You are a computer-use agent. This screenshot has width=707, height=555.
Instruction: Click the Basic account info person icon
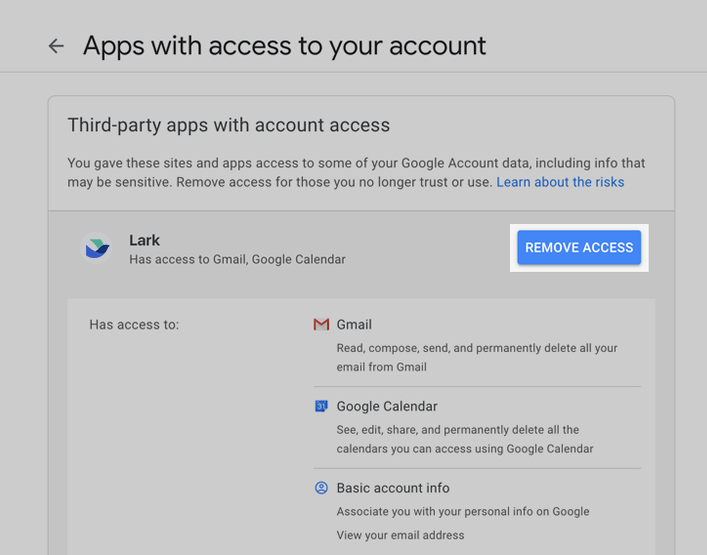click(321, 488)
